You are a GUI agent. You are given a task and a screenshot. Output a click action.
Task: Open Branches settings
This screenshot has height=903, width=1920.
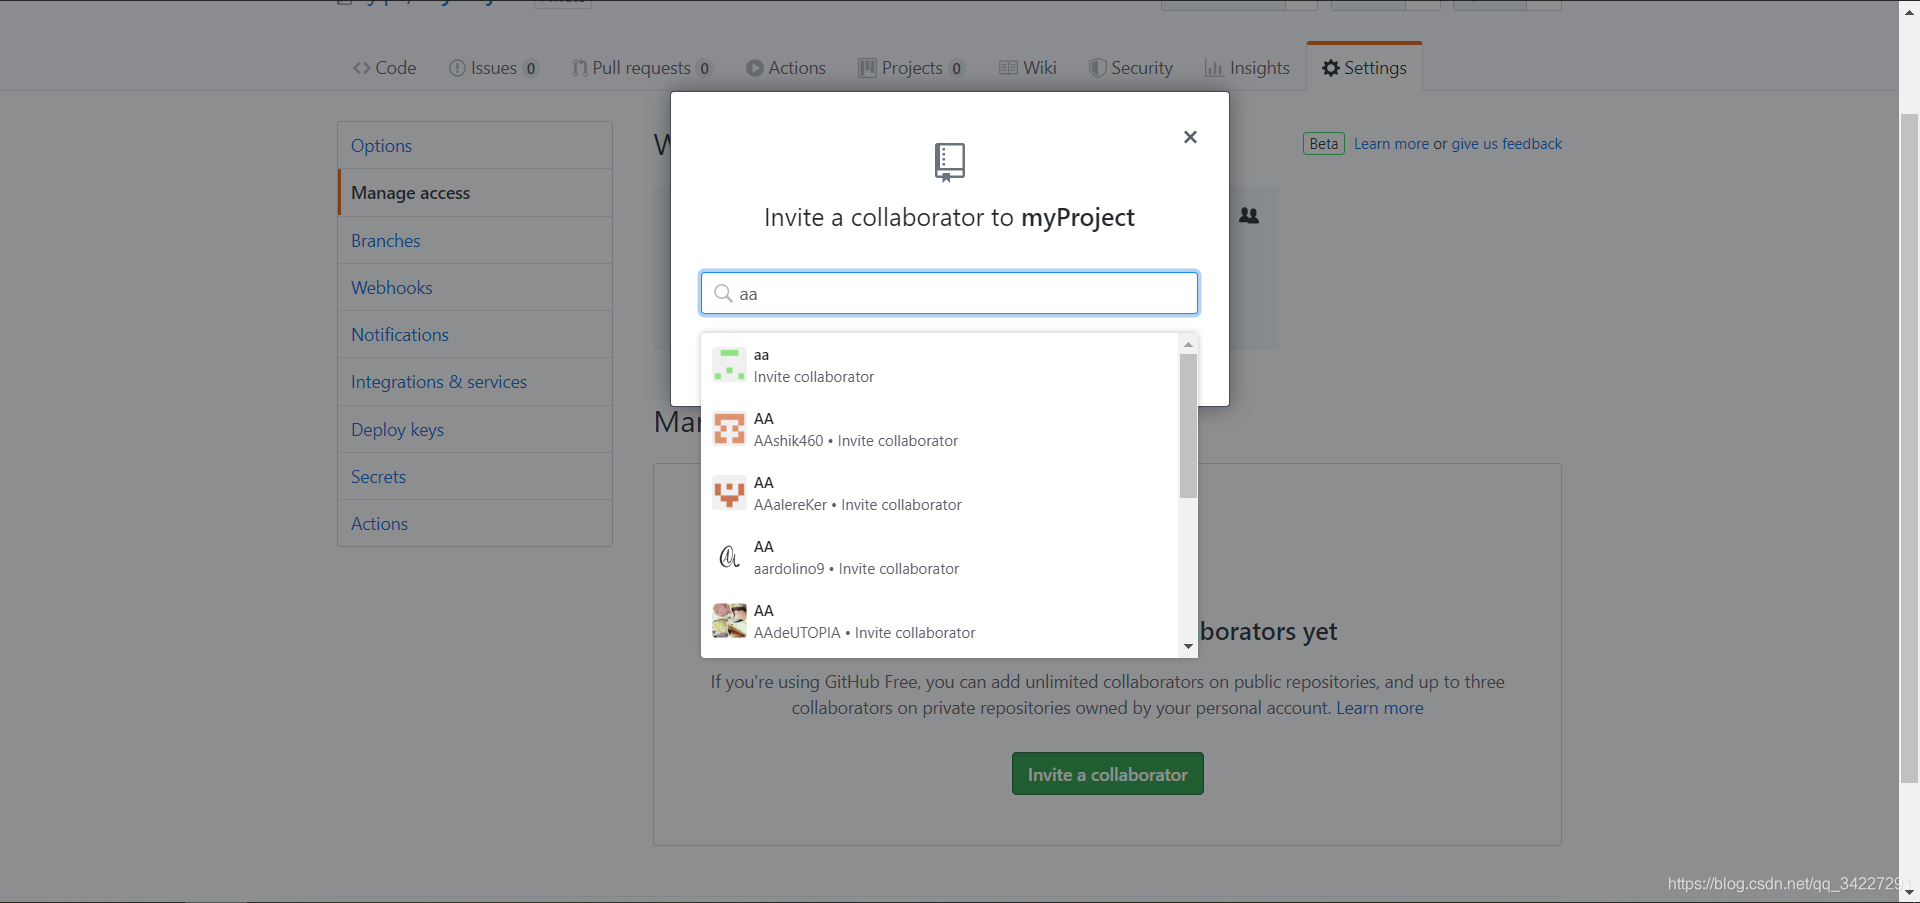click(475, 241)
